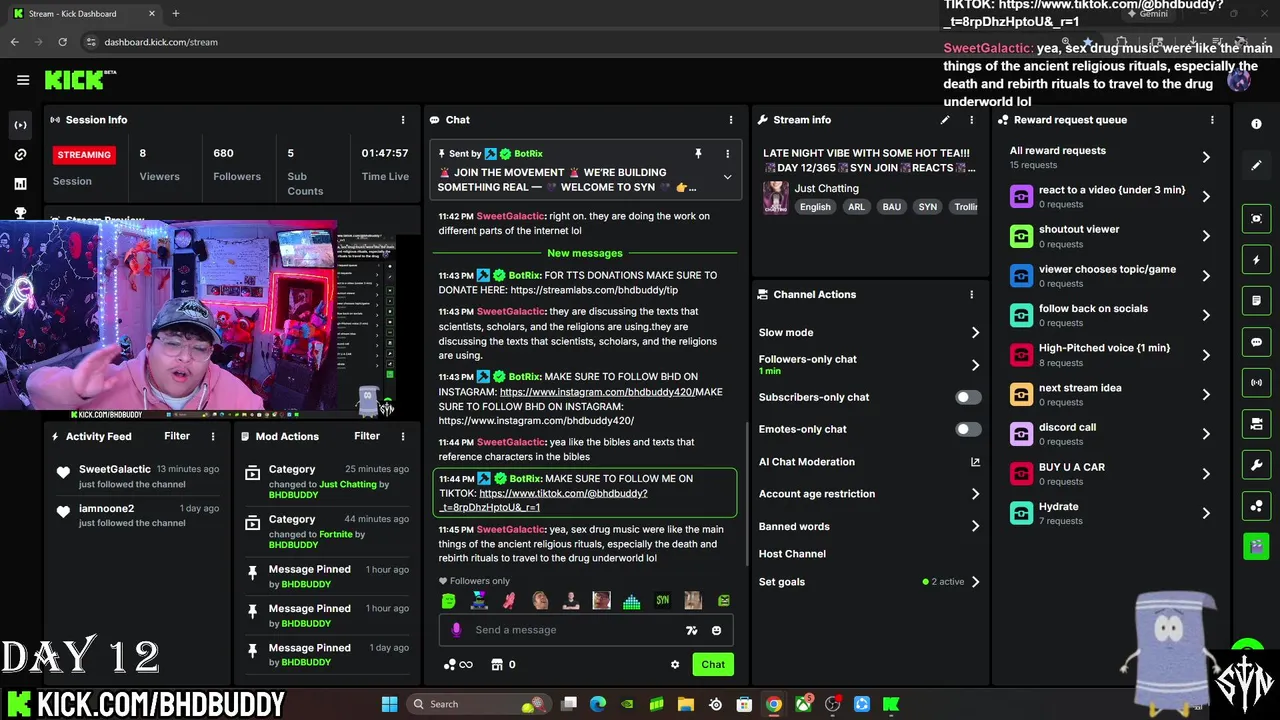This screenshot has height=720, width=1280.
Task: Open Stream info three-dot menu
Action: pyautogui.click(x=971, y=120)
